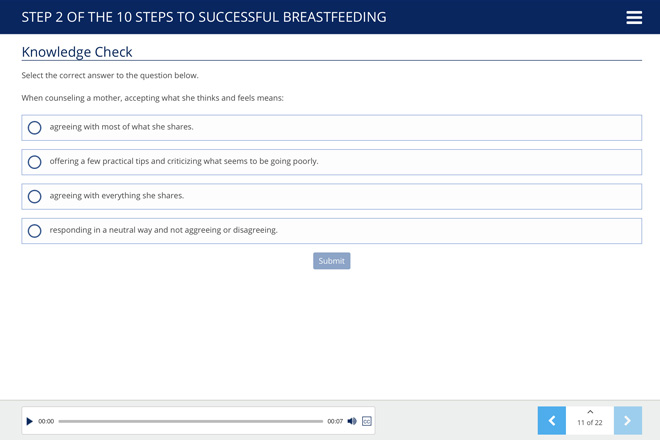Image resolution: width=660 pixels, height=440 pixels.
Task: Click the audio elapsed time 00:00
Action: 46,421
